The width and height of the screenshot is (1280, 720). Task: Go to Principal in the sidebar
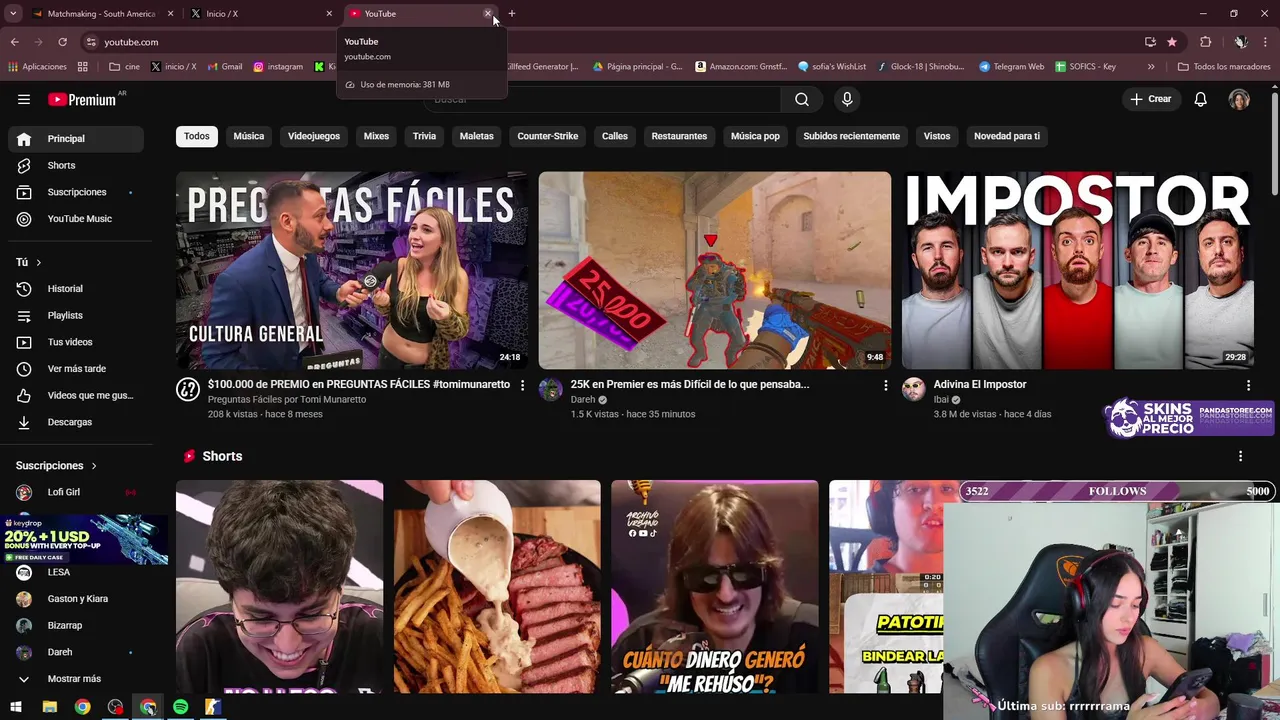click(x=76, y=139)
